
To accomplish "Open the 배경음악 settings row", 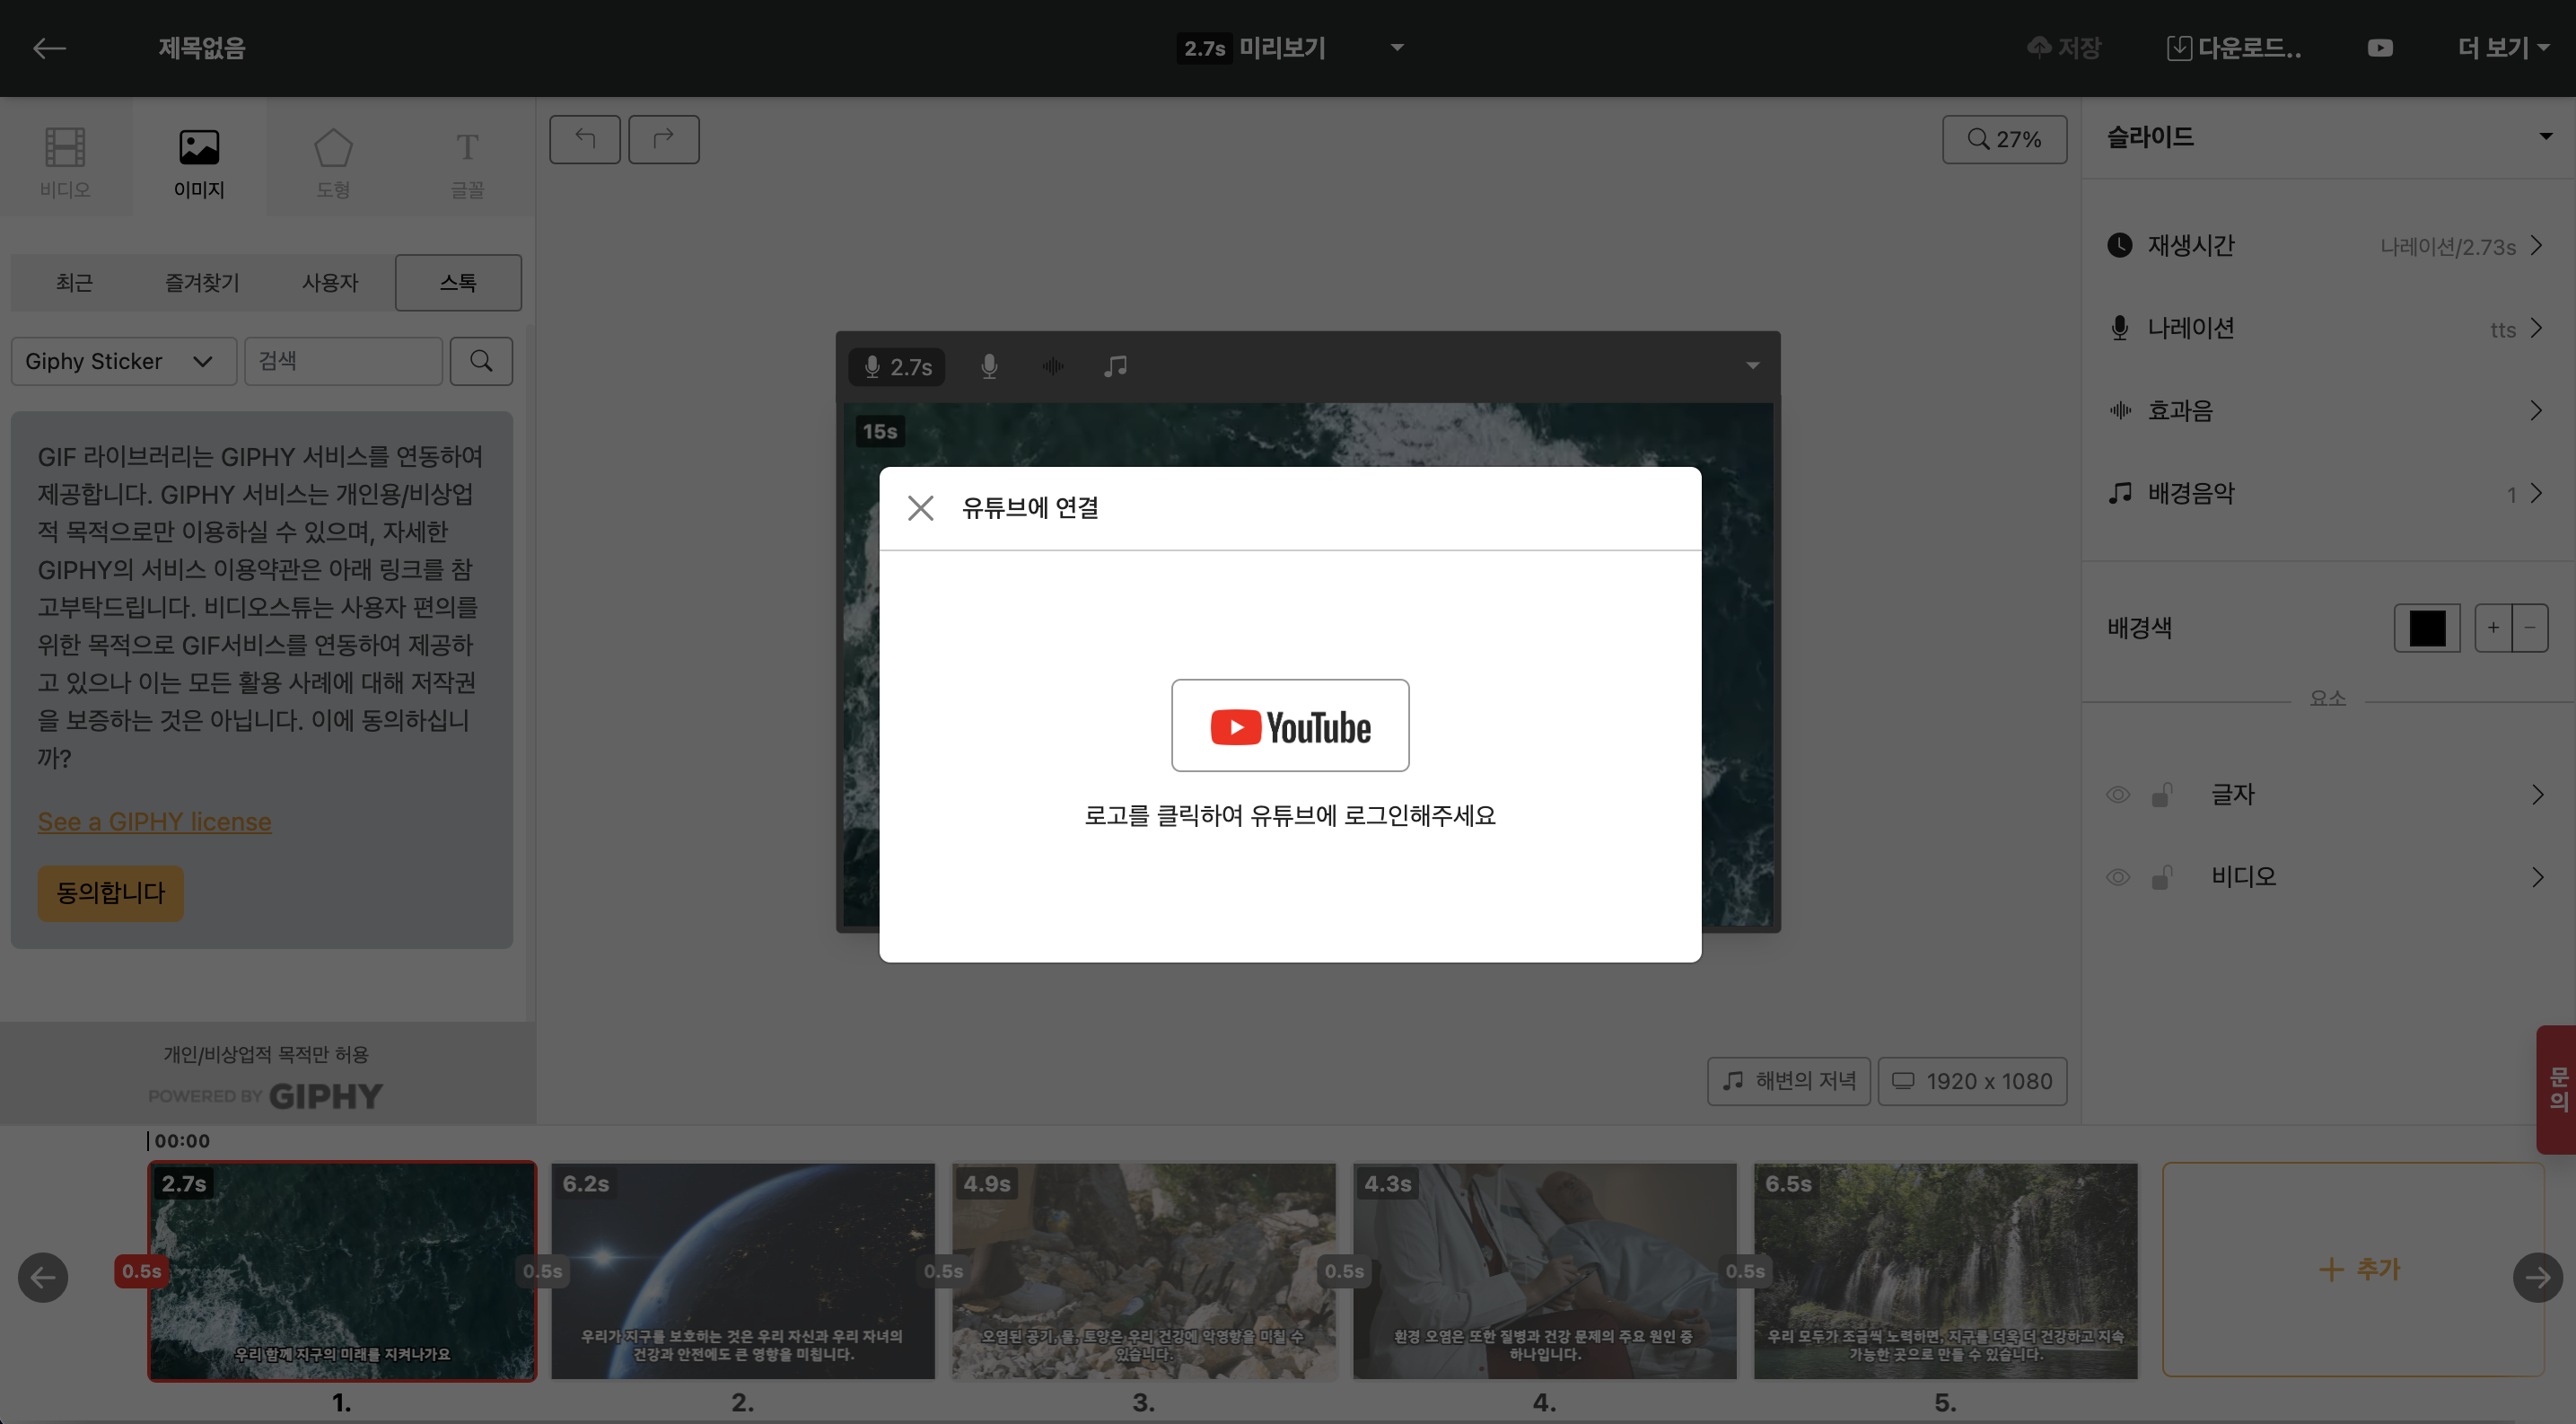I will 2328,493.
